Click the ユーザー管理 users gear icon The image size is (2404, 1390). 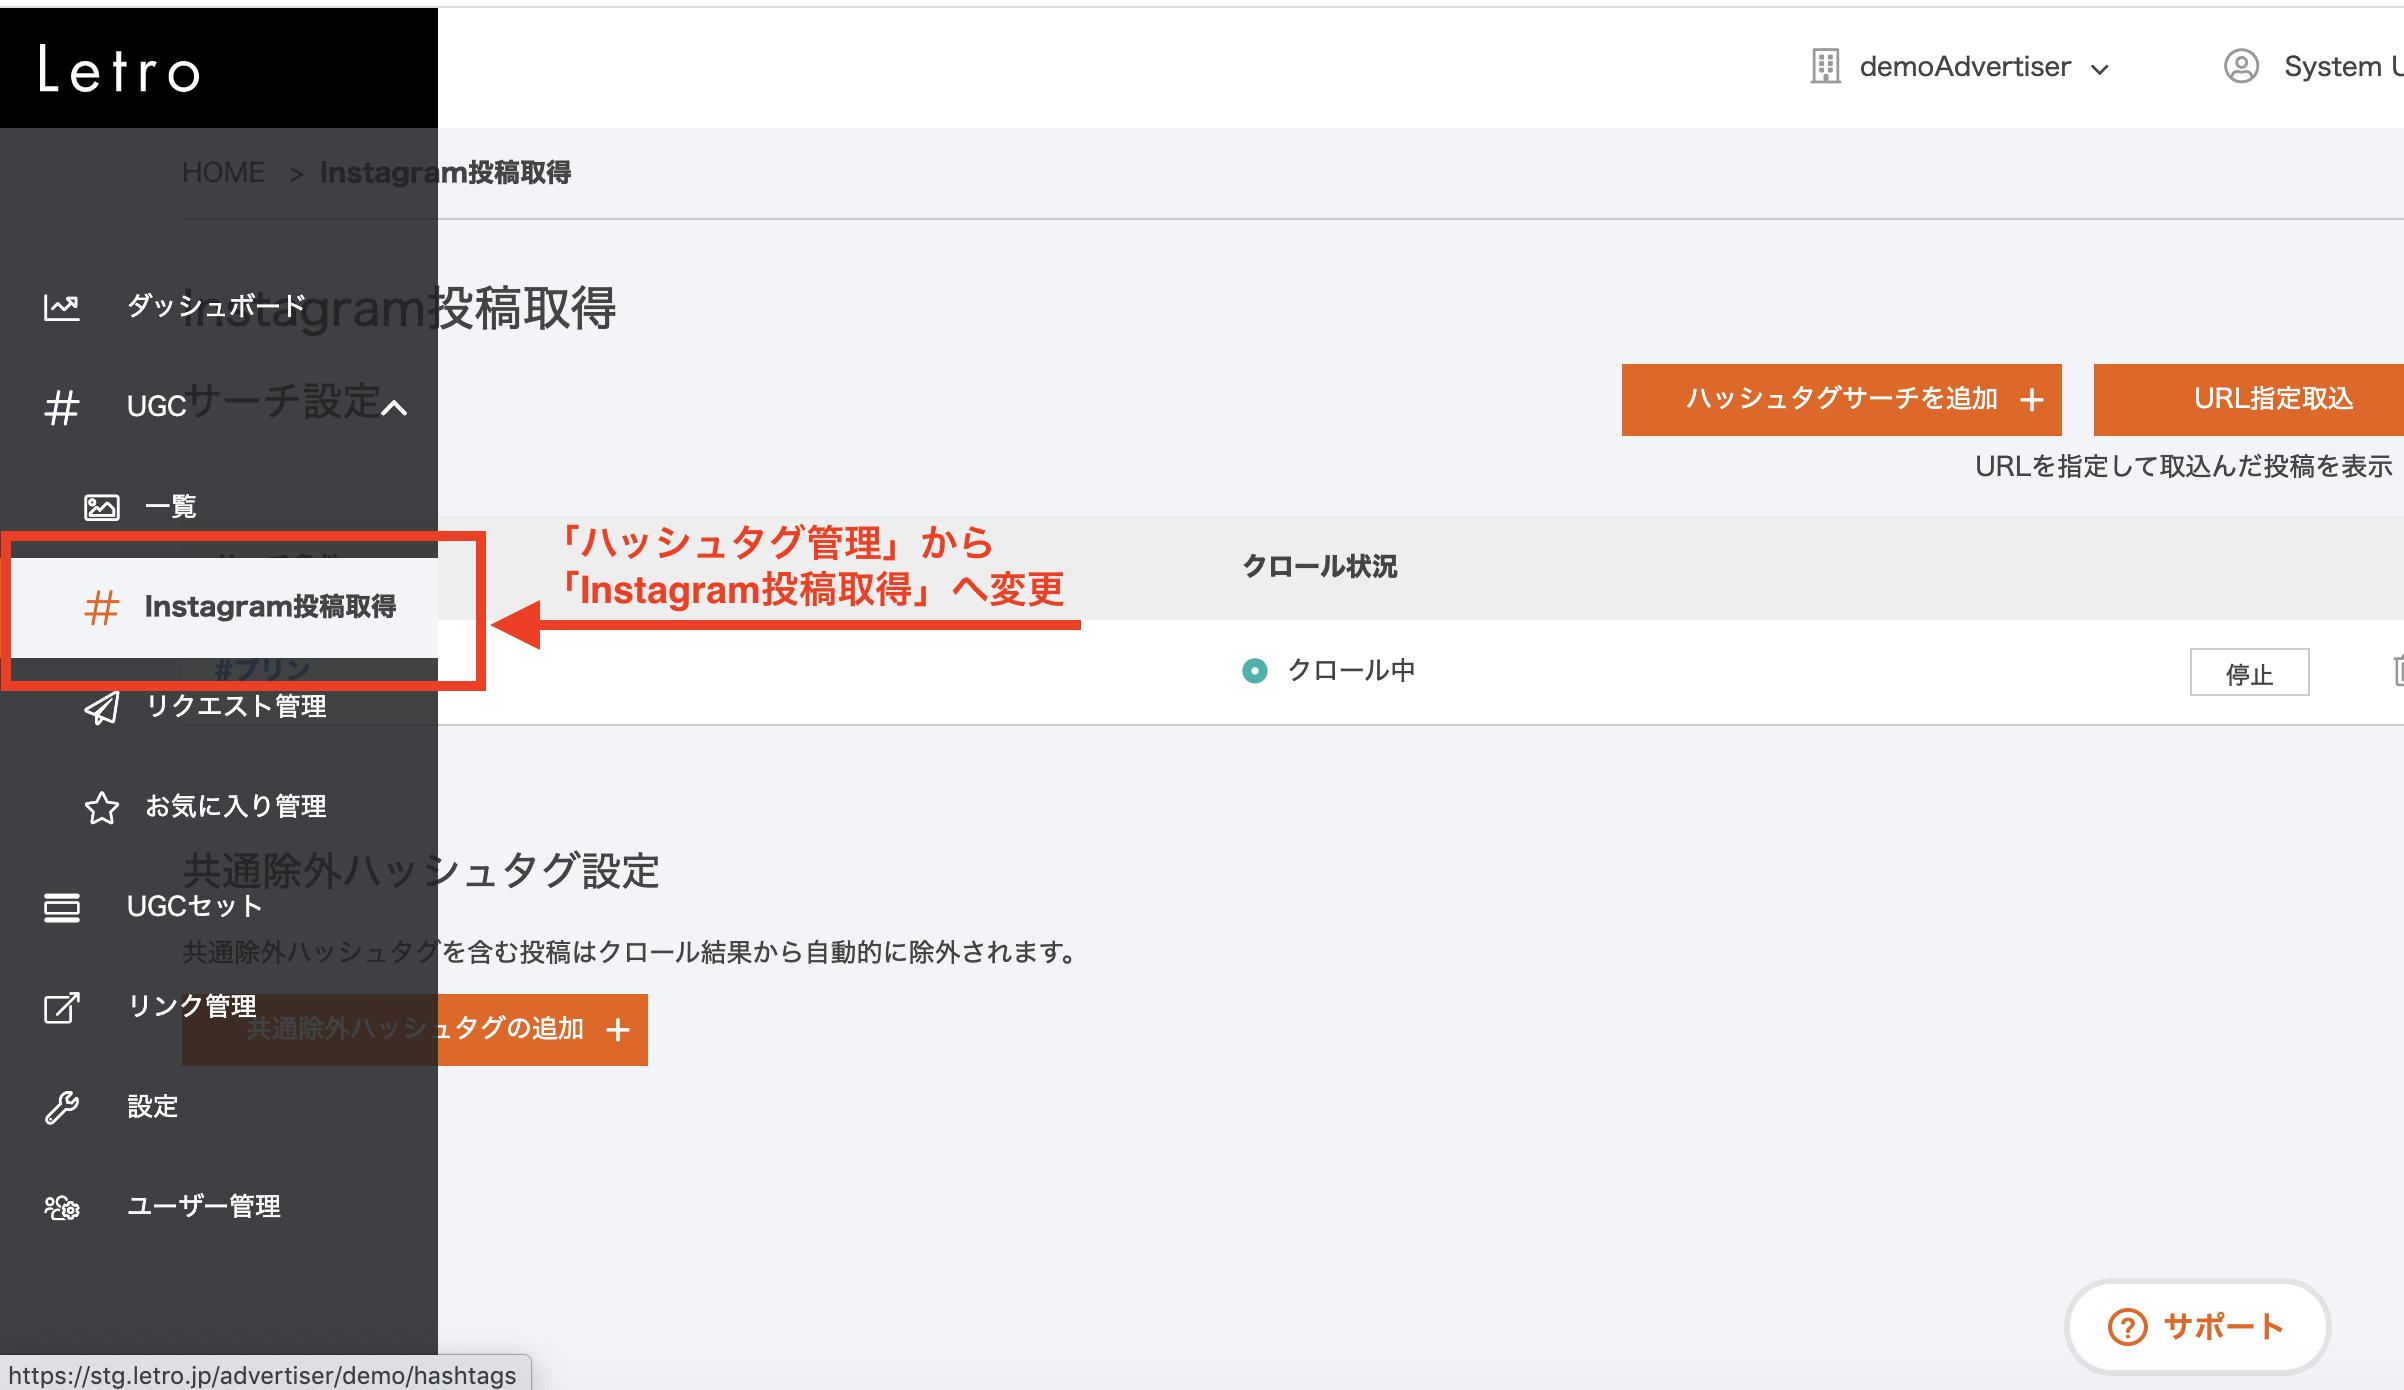click(61, 1207)
